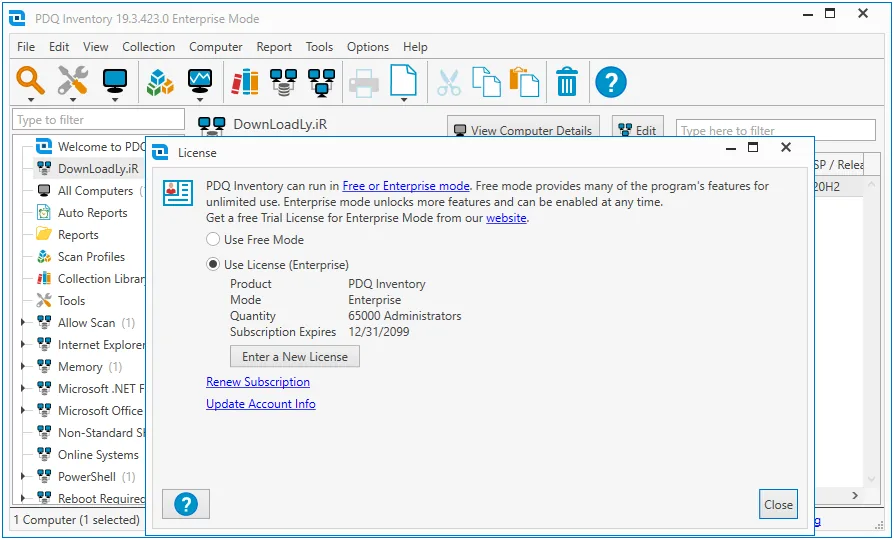Click the scissors cut icon
Image resolution: width=894 pixels, height=540 pixels.
[449, 82]
